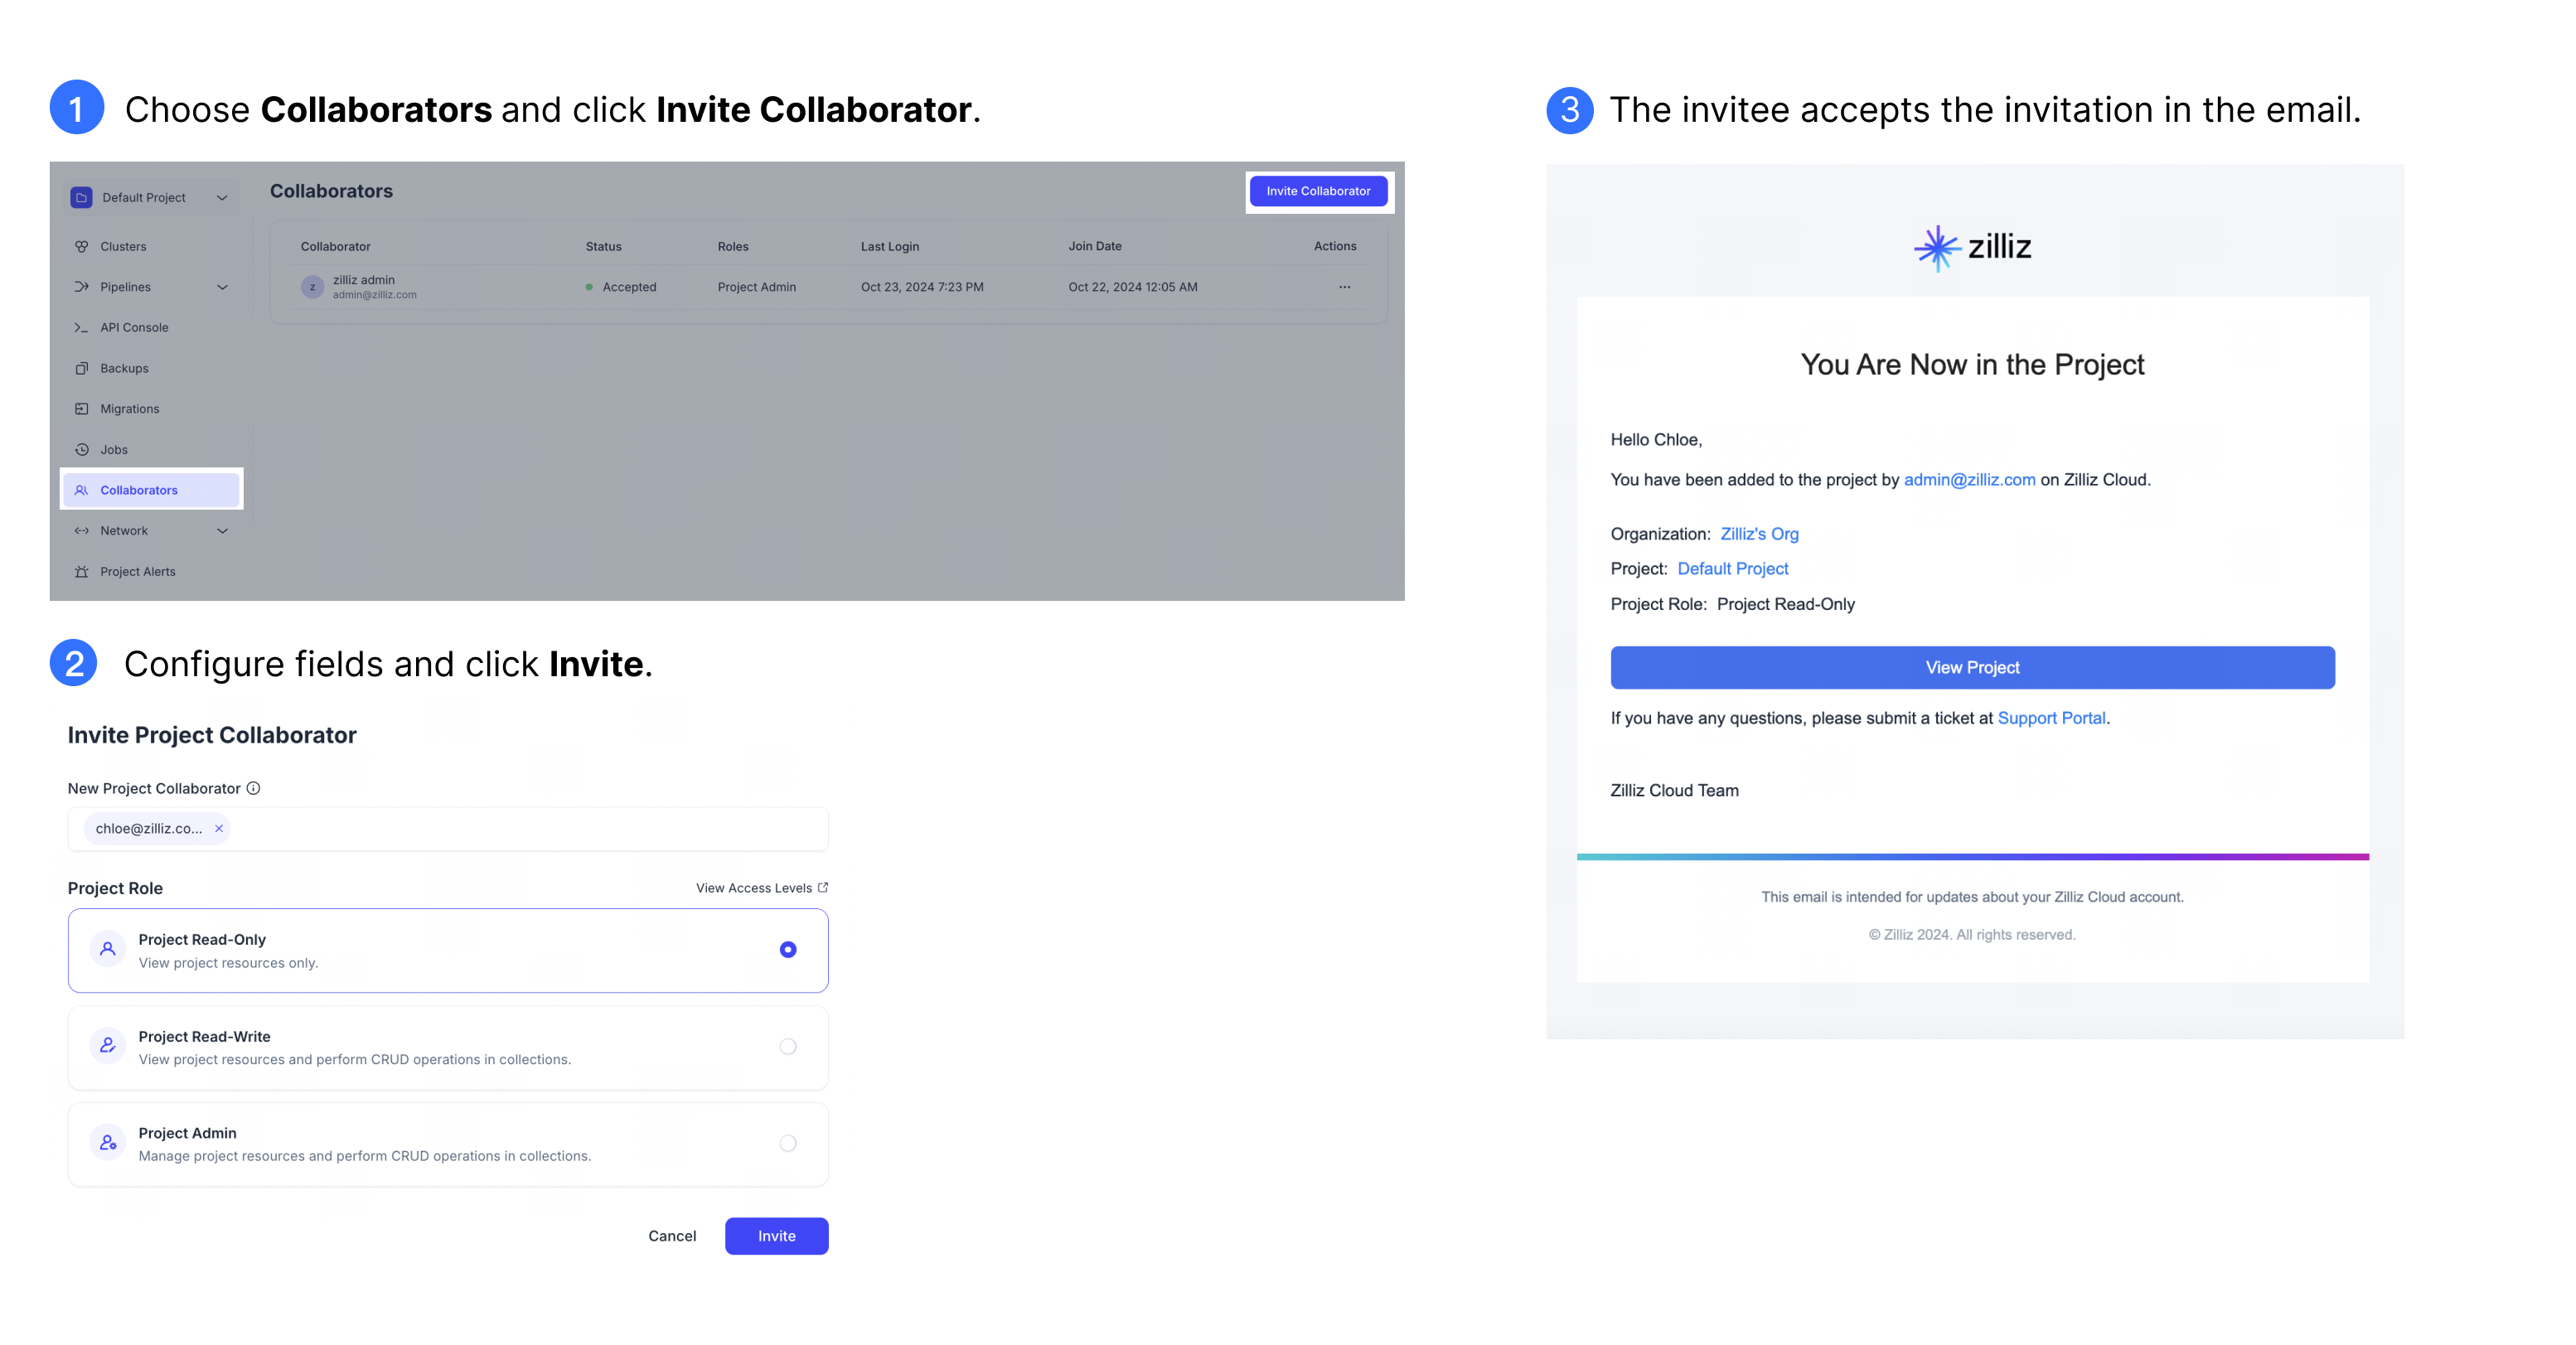Click the Collaborators icon in the sidebar
The height and width of the screenshot is (1345, 2576).
coord(82,490)
